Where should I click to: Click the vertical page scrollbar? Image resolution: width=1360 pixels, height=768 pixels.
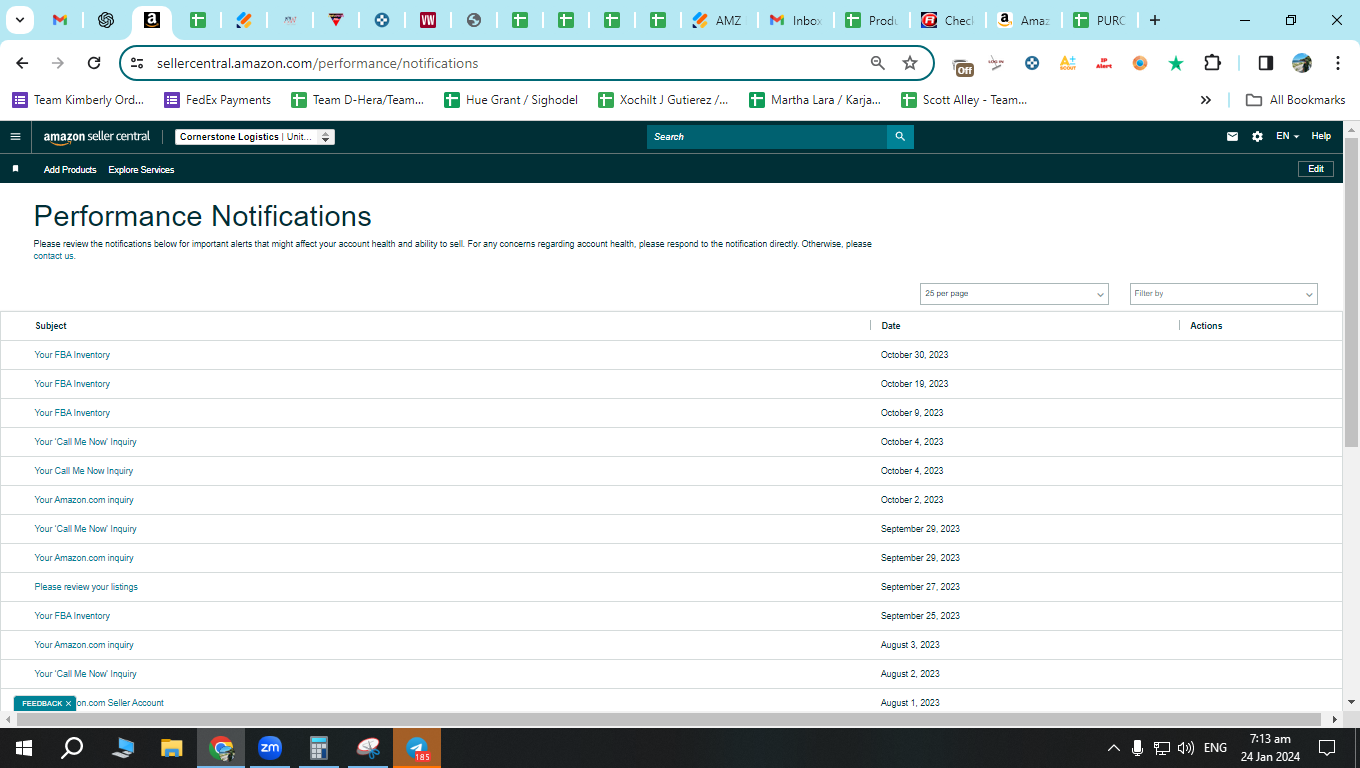tap(1351, 291)
